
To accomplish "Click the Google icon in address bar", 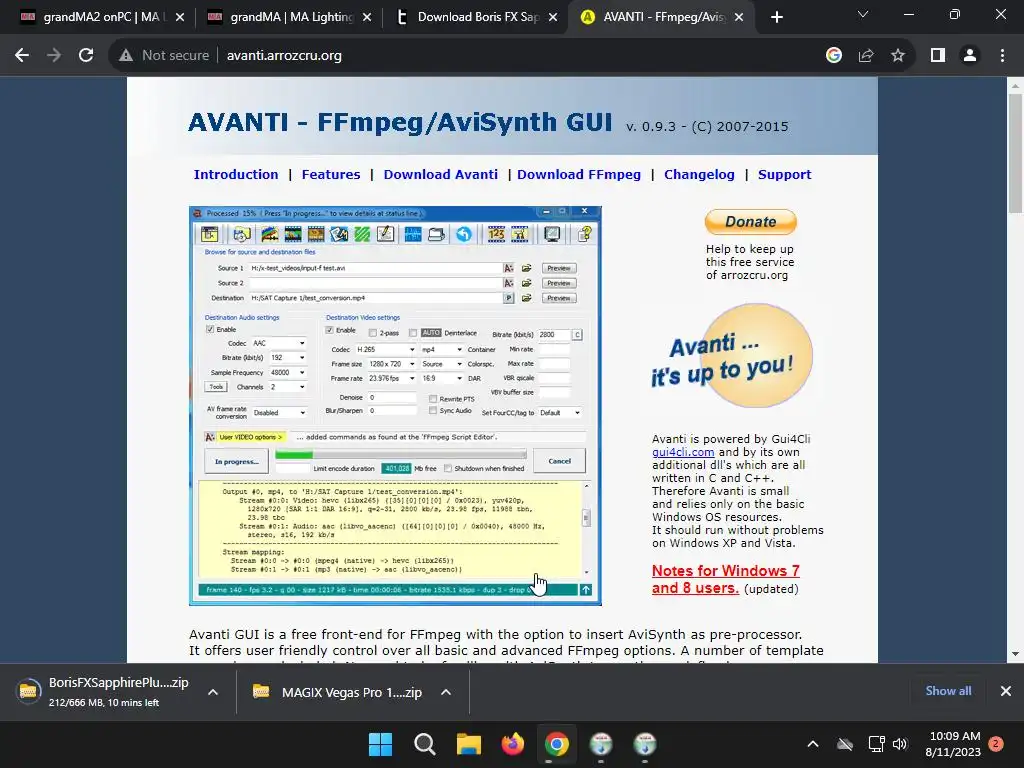I will coord(833,56).
